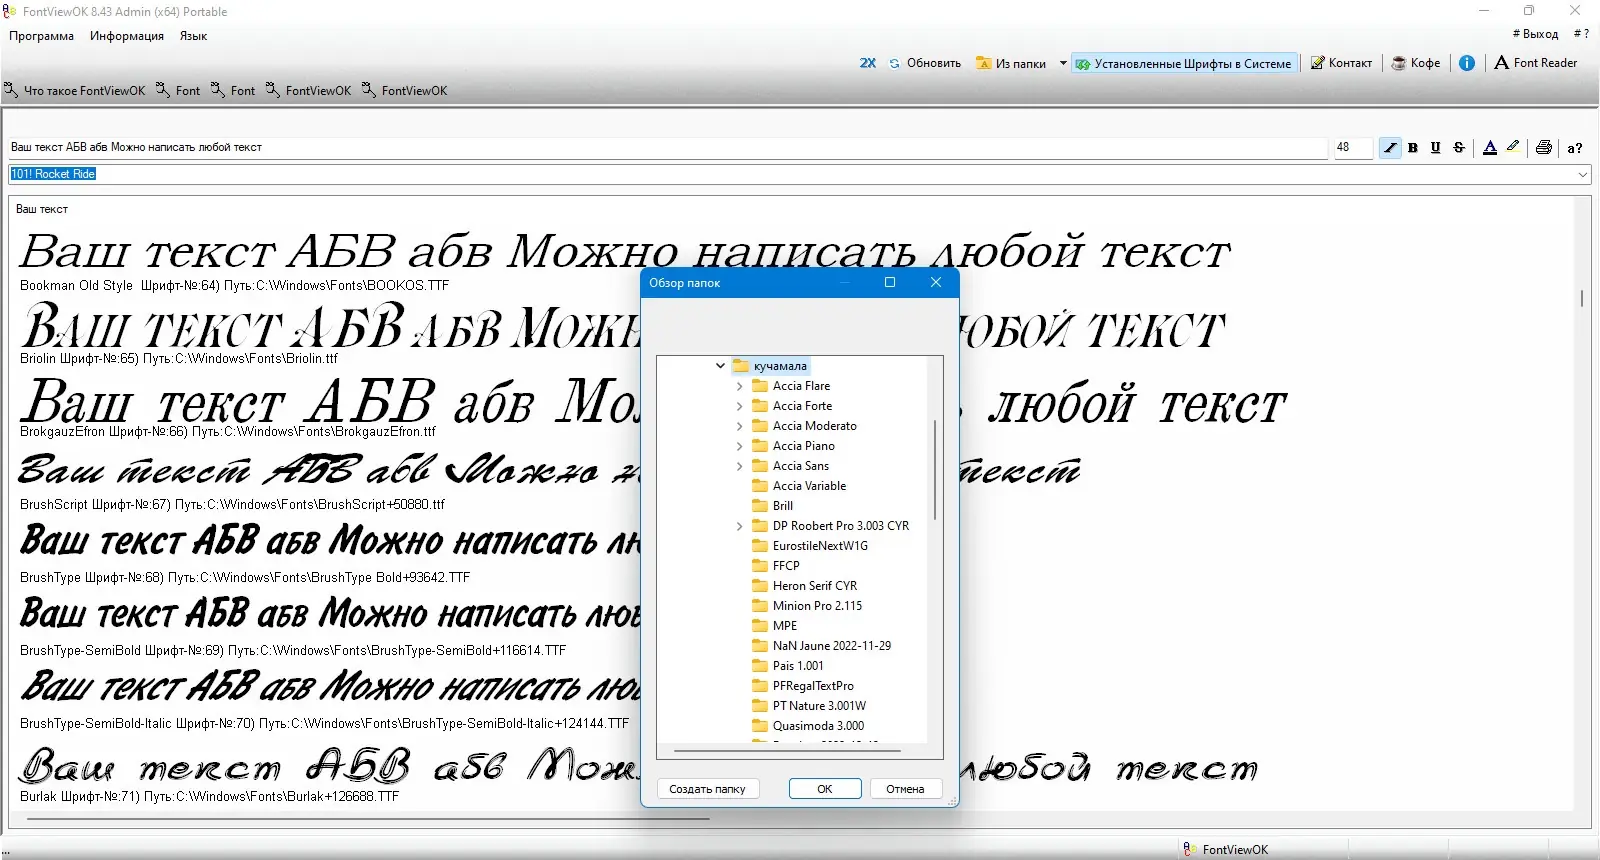Toggle strikethrough style for the preview

tap(1459, 148)
